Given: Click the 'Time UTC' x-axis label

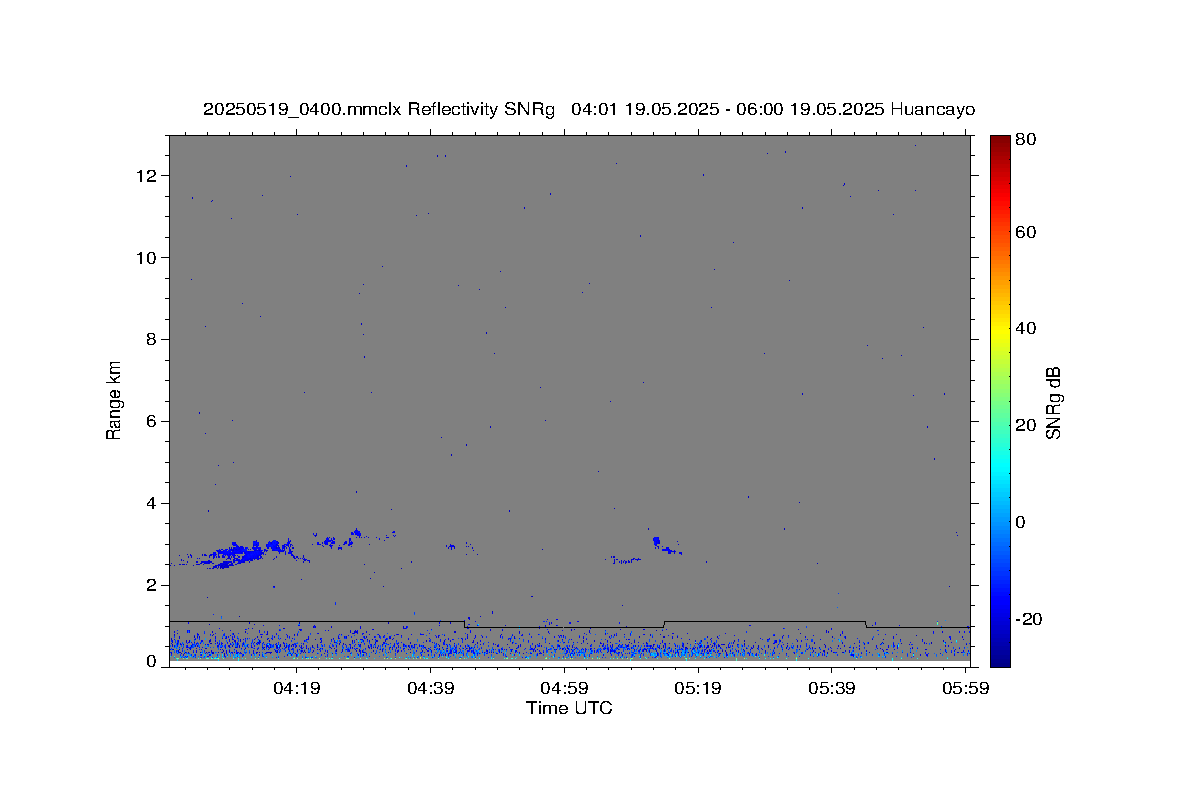Looking at the screenshot, I should pos(569,708).
